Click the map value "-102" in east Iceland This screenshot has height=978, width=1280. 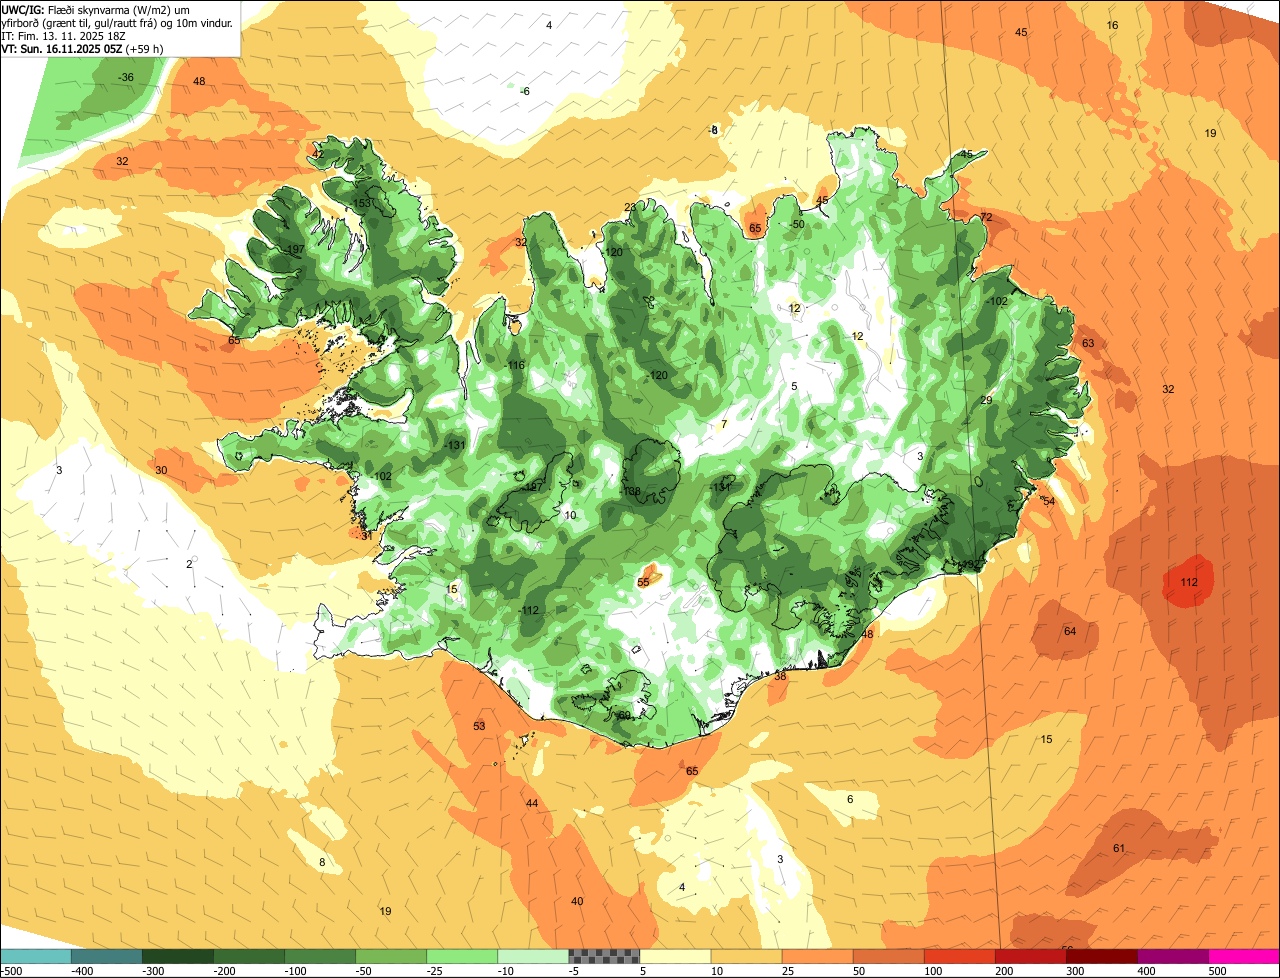point(997,301)
